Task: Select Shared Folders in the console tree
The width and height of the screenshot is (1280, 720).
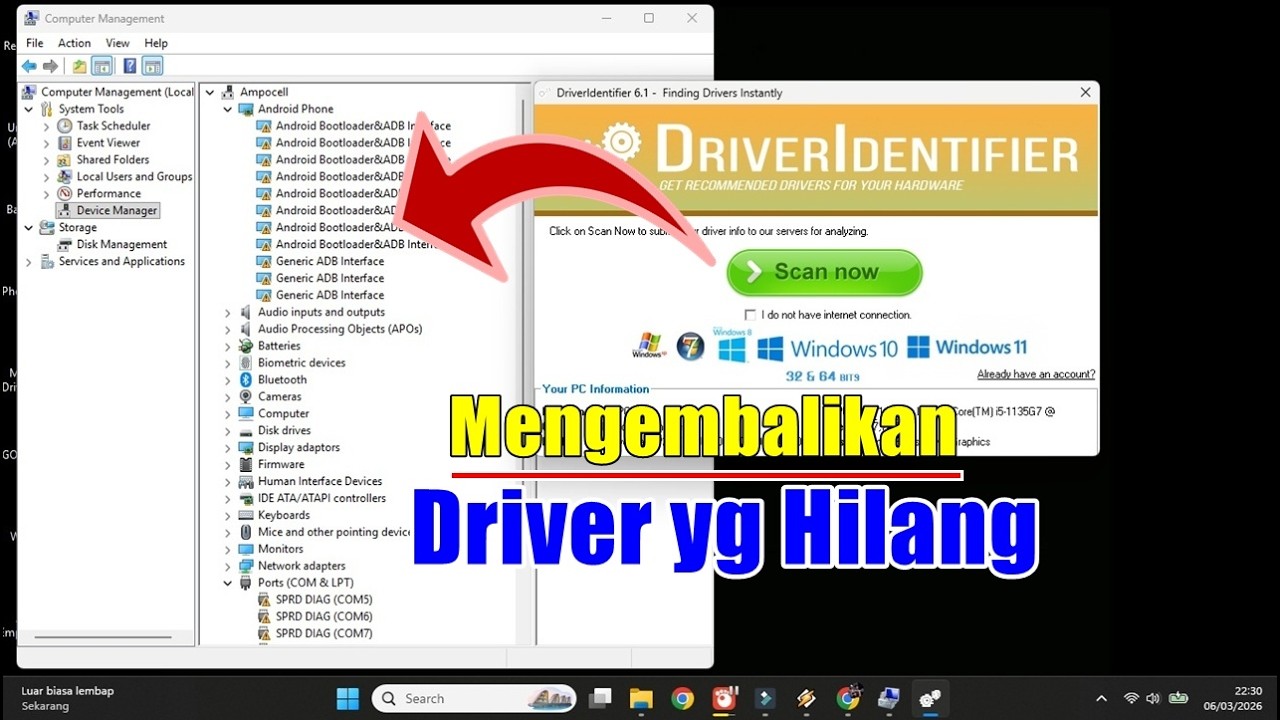Action: (x=113, y=160)
